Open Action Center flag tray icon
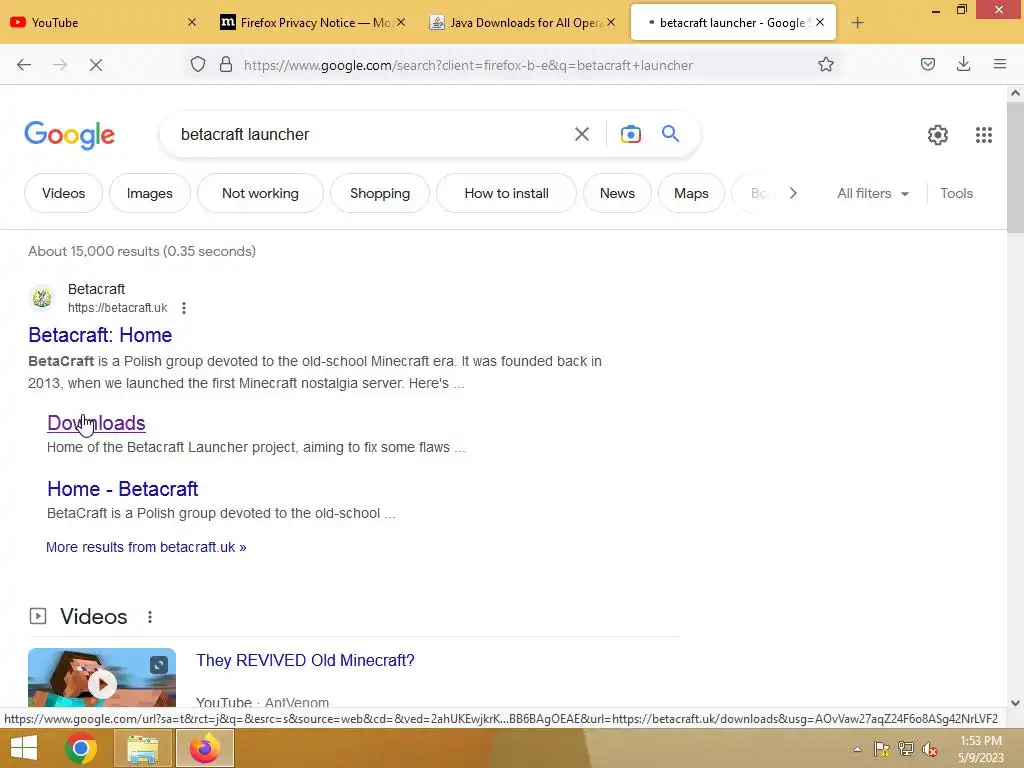The width and height of the screenshot is (1024, 768). (882, 749)
